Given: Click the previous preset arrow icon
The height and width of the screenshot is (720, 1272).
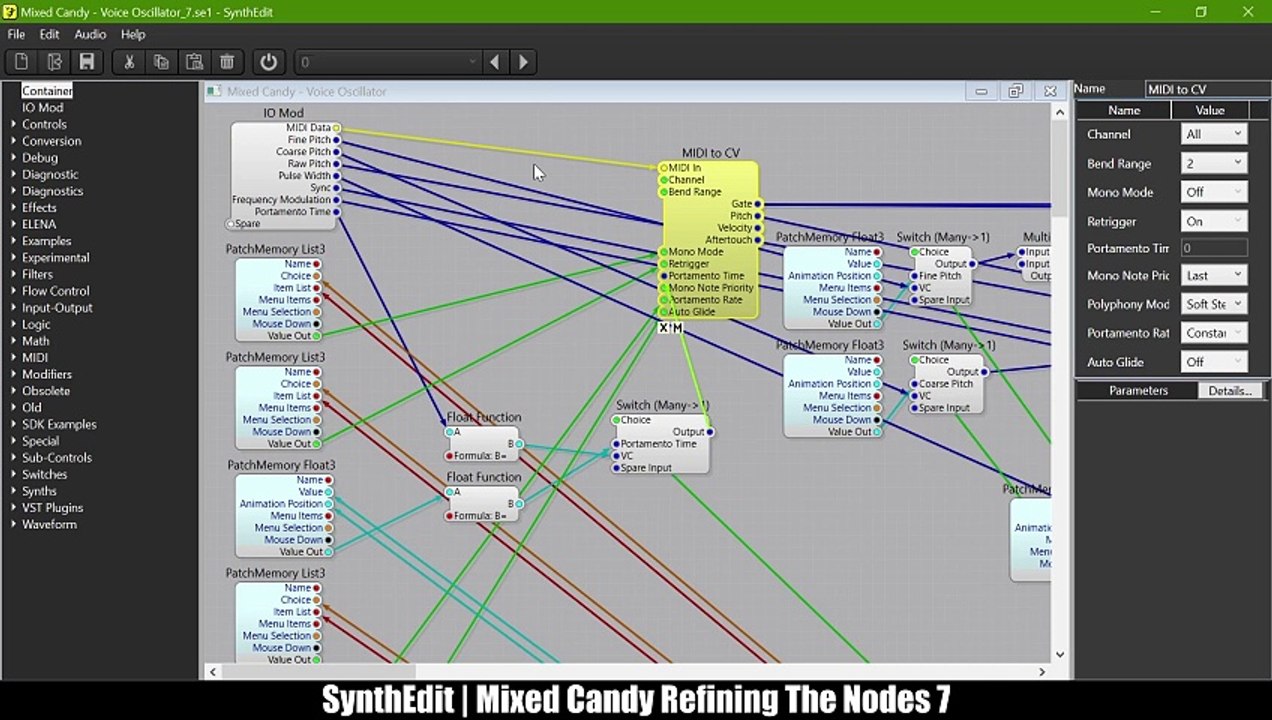Looking at the screenshot, I should [x=494, y=62].
